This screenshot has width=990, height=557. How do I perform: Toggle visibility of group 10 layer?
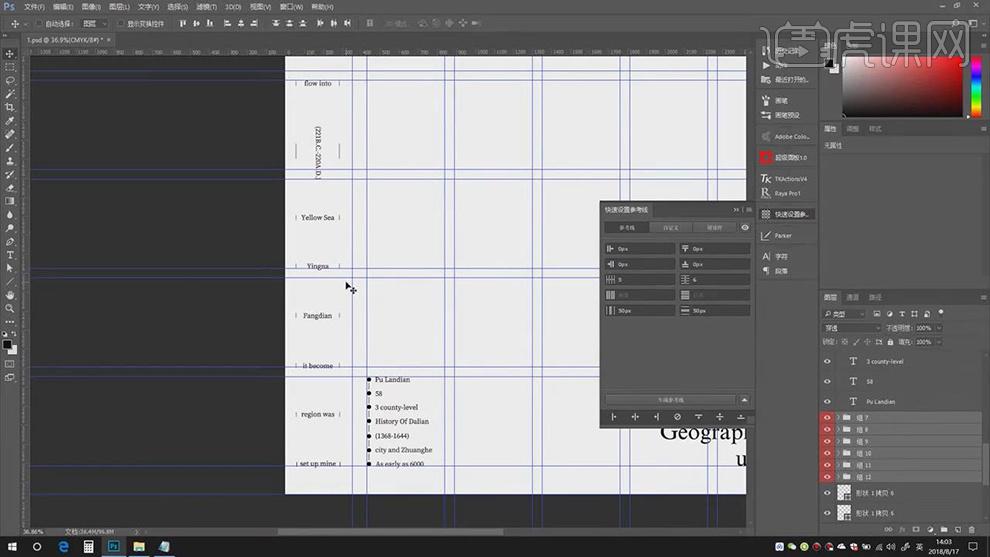pyautogui.click(x=827, y=453)
